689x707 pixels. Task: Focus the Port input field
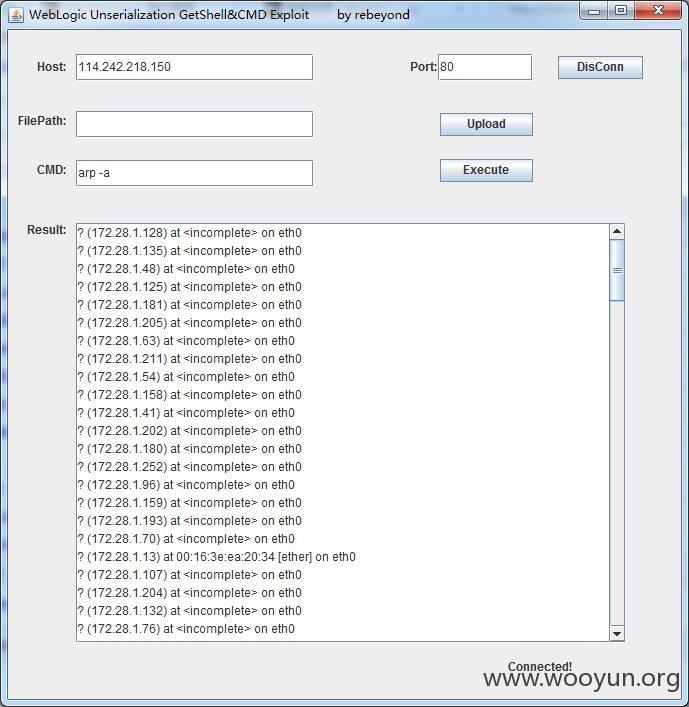(485, 67)
